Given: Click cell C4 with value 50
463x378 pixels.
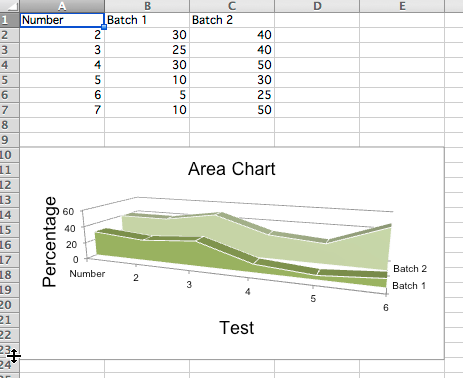Looking at the screenshot, I should (232, 65).
